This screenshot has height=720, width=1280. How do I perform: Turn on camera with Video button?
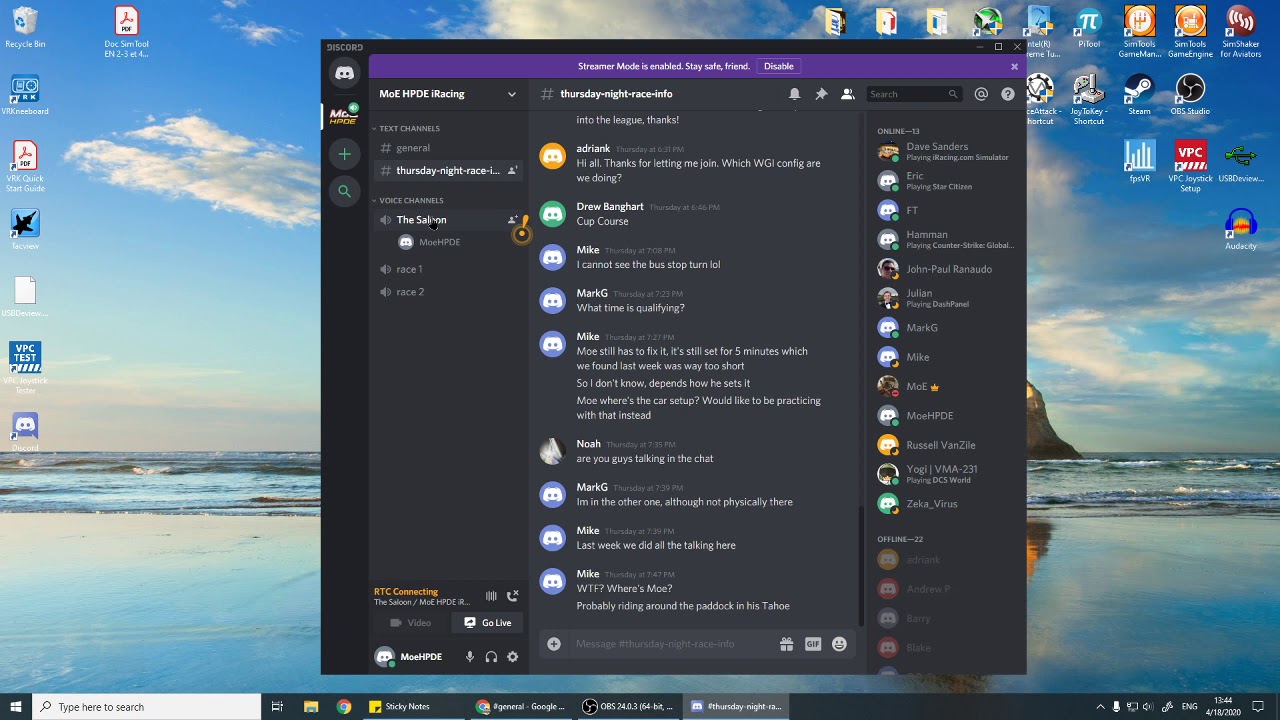point(411,623)
